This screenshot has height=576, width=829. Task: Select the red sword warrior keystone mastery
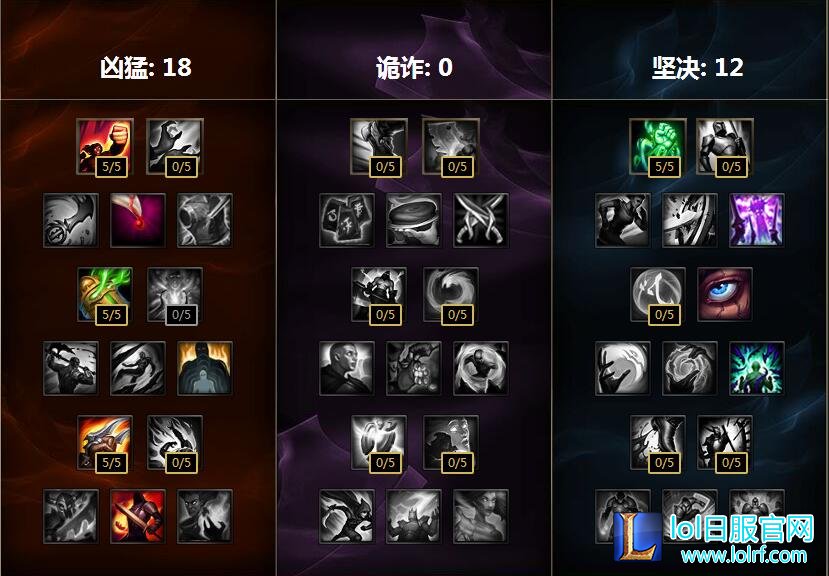pyautogui.click(x=137, y=516)
